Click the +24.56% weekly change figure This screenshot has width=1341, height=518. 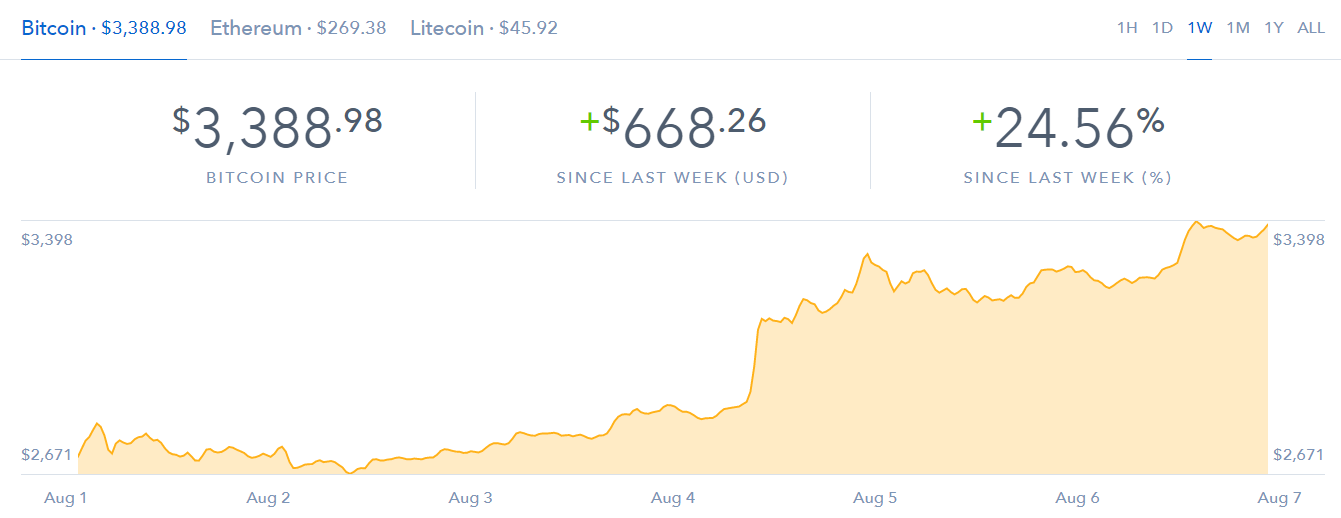1068,127
